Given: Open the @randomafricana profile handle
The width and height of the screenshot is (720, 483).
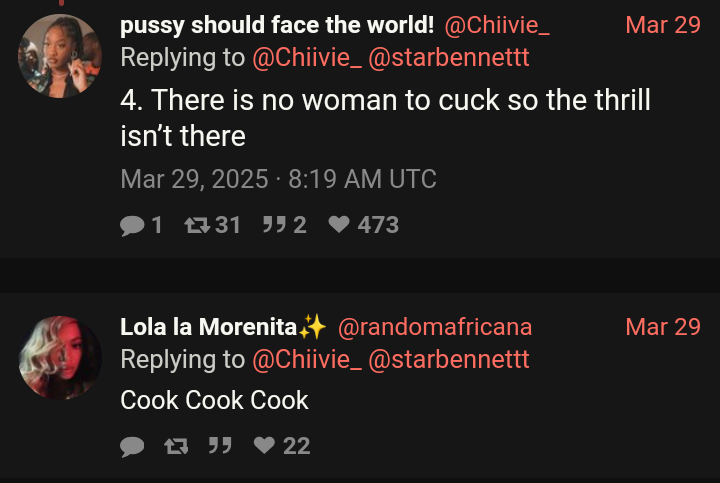Looking at the screenshot, I should pos(435,327).
